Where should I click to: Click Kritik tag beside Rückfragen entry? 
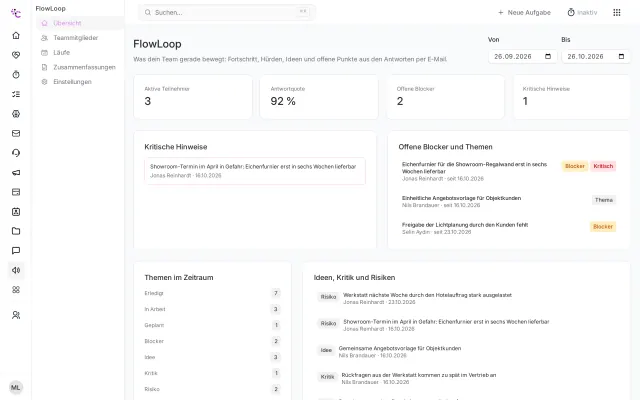point(327,377)
